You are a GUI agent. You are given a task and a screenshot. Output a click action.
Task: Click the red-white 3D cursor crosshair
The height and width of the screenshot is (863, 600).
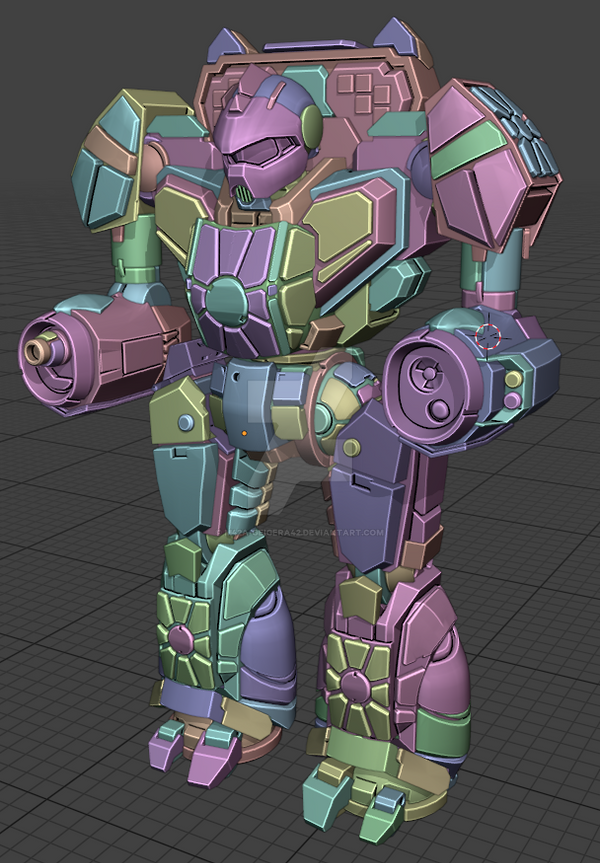click(488, 336)
